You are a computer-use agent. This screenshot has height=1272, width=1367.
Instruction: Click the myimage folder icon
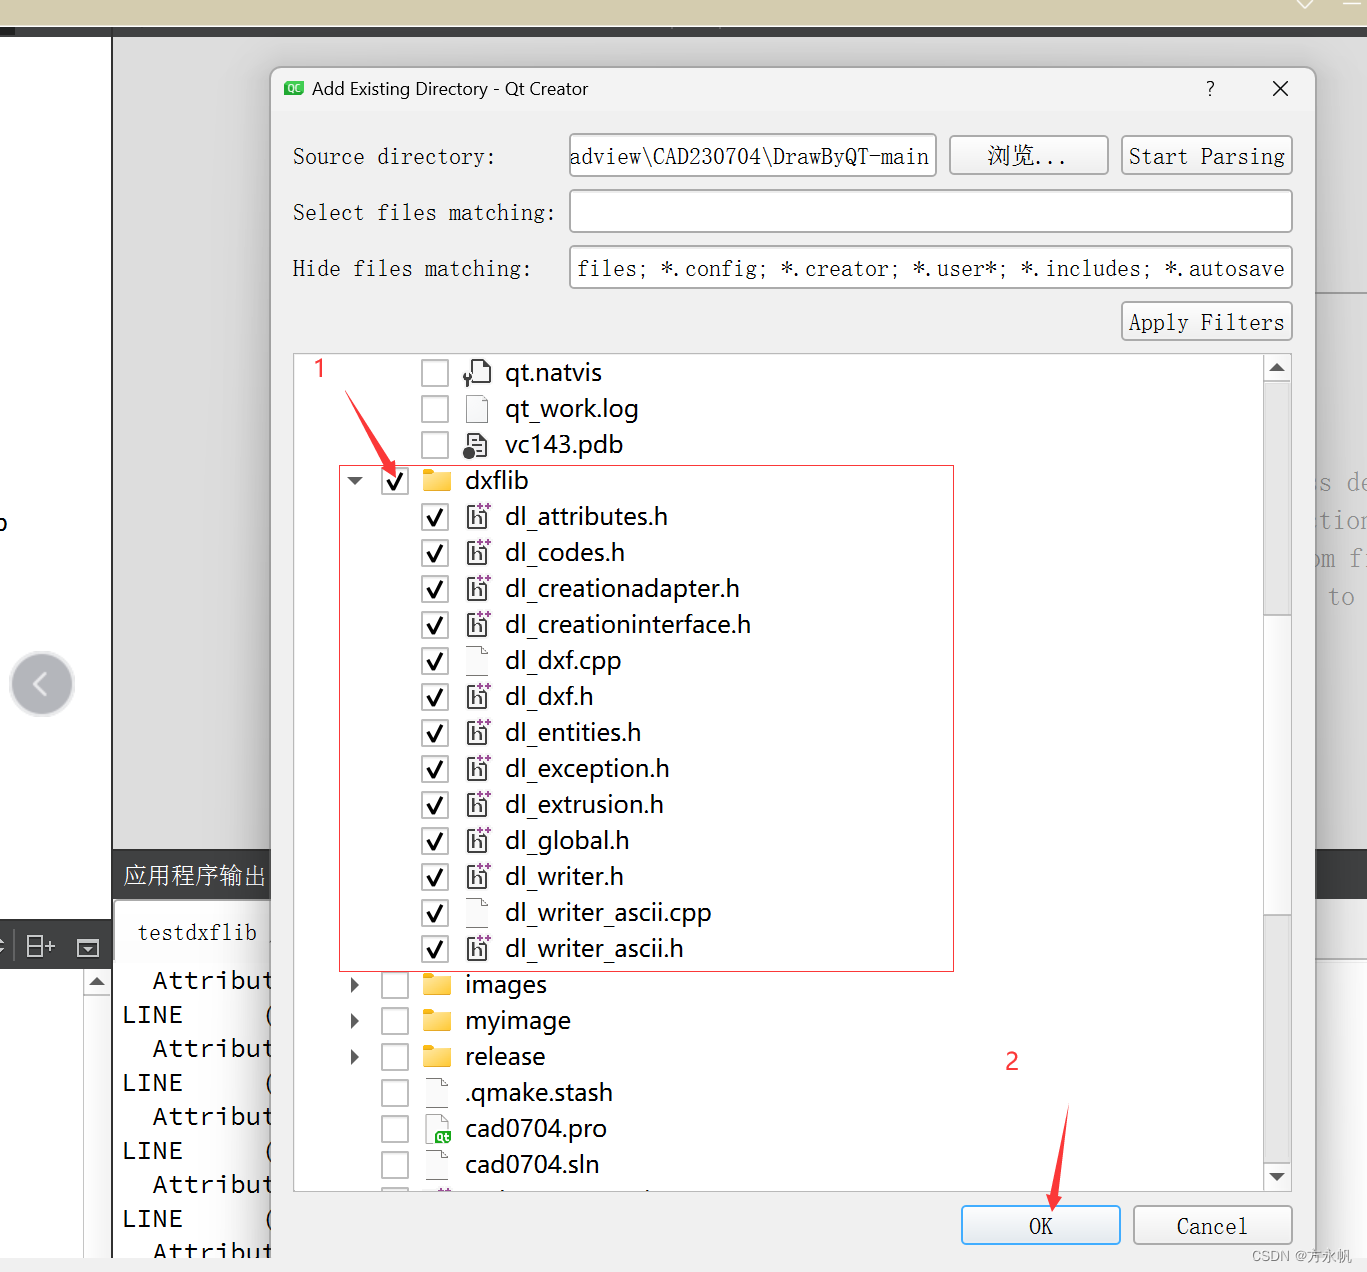click(x=437, y=1021)
